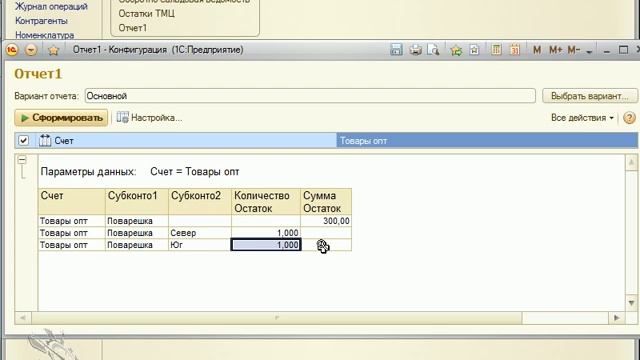Viewport: 640px width, 360px height.
Task: Open the Все действия dropdown
Action: click(x=582, y=118)
